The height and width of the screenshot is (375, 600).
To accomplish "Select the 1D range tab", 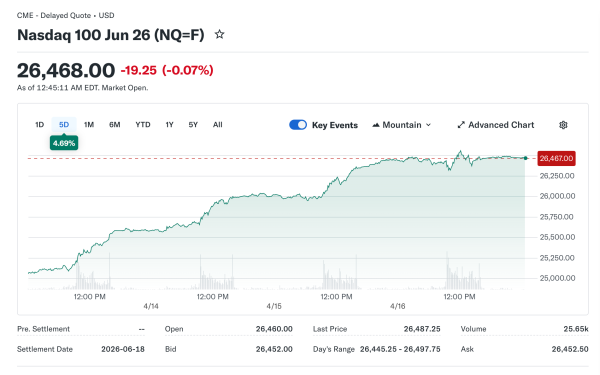I will (x=39, y=124).
